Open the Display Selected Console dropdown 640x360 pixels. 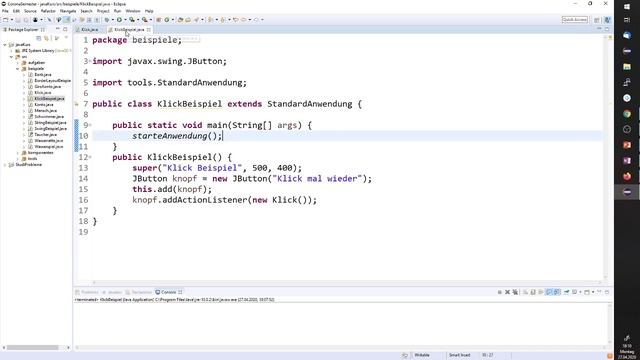click(580, 292)
